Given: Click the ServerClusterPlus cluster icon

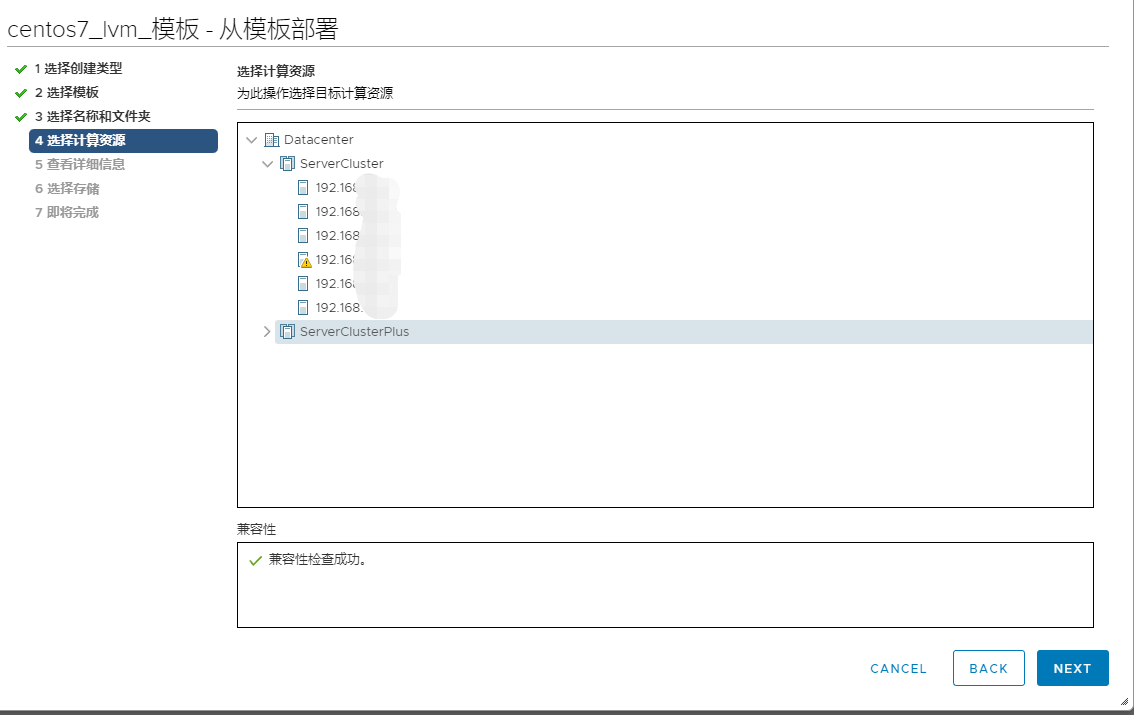Looking at the screenshot, I should point(288,332).
